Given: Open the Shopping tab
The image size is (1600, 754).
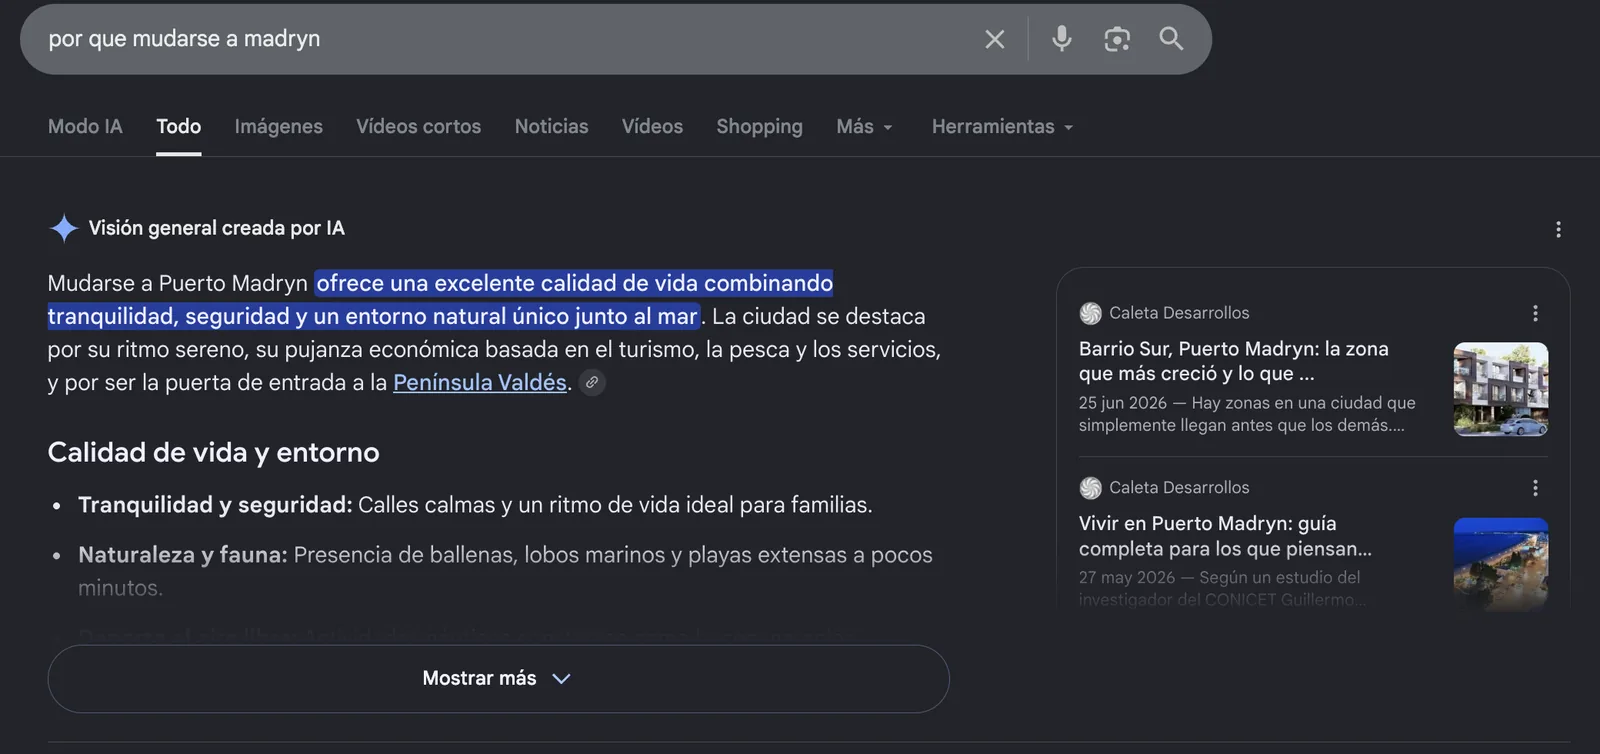Looking at the screenshot, I should tap(760, 127).
